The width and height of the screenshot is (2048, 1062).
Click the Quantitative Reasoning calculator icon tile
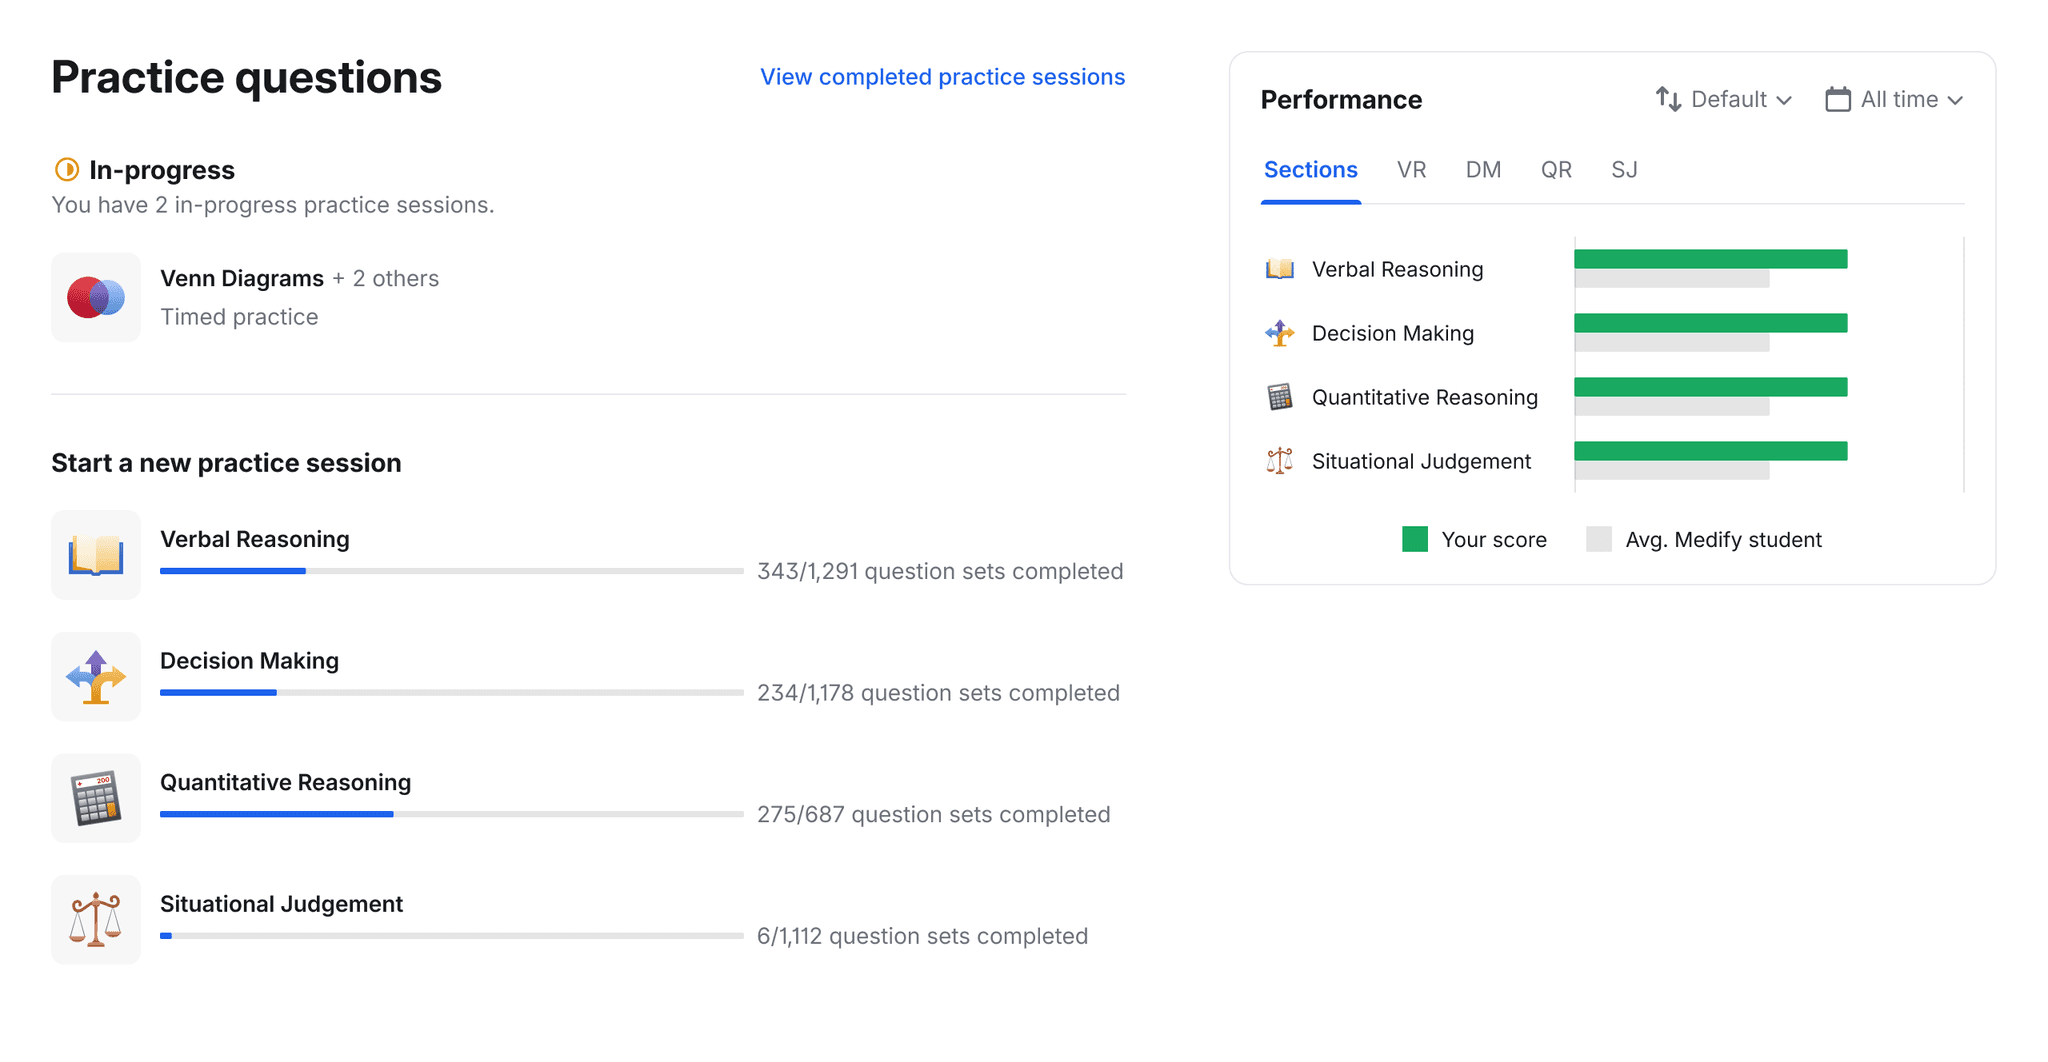pos(96,798)
